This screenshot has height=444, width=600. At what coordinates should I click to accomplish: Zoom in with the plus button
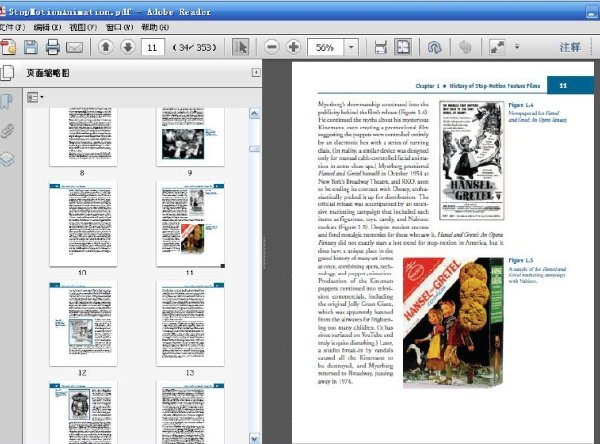(293, 47)
